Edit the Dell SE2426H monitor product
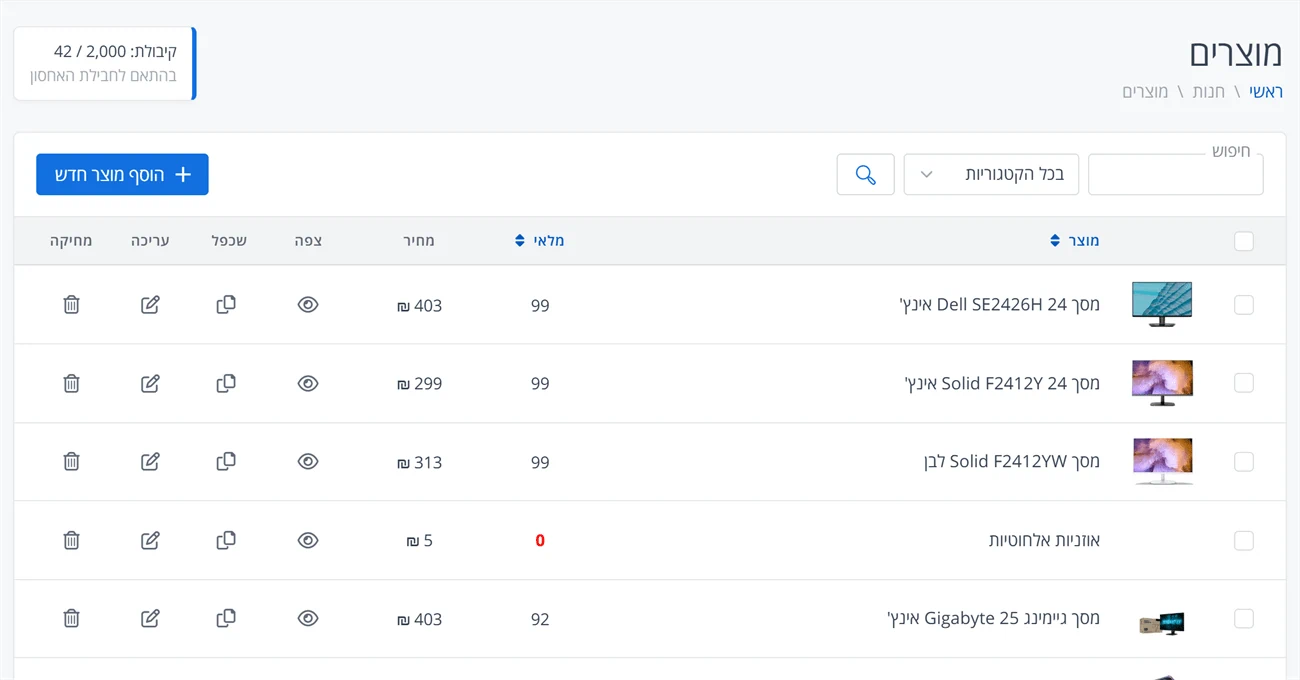Screen dimensions: 1300x680 pos(150,304)
